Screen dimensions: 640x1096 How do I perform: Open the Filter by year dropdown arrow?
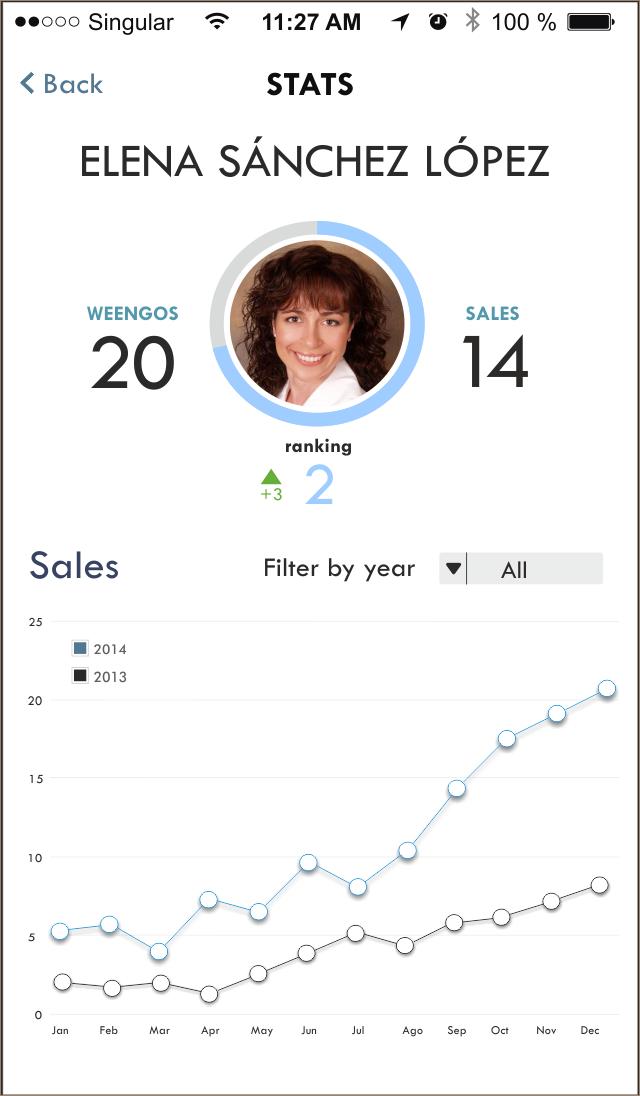coord(453,569)
